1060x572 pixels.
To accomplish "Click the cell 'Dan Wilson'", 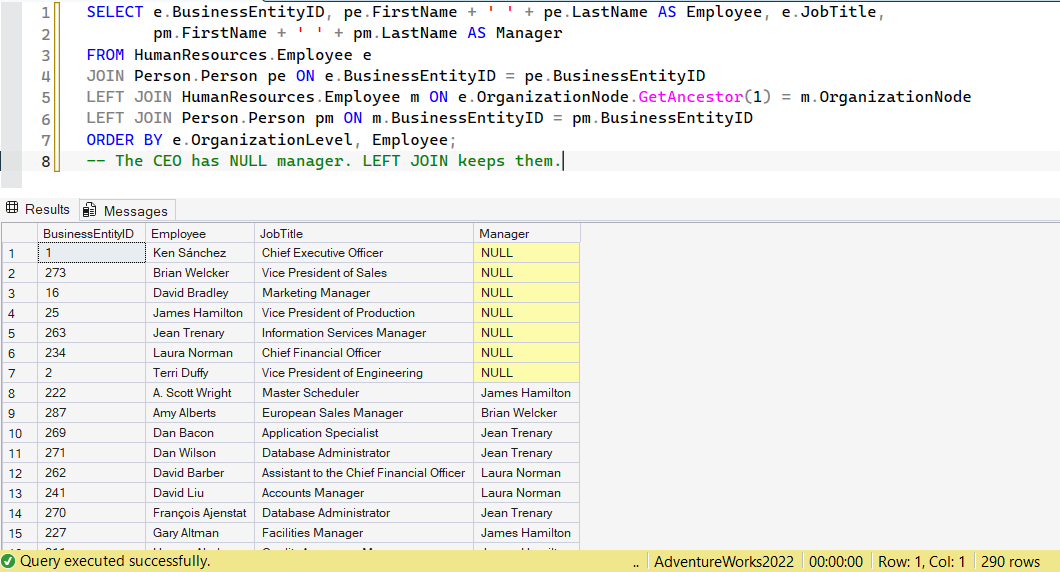I will [x=200, y=452].
